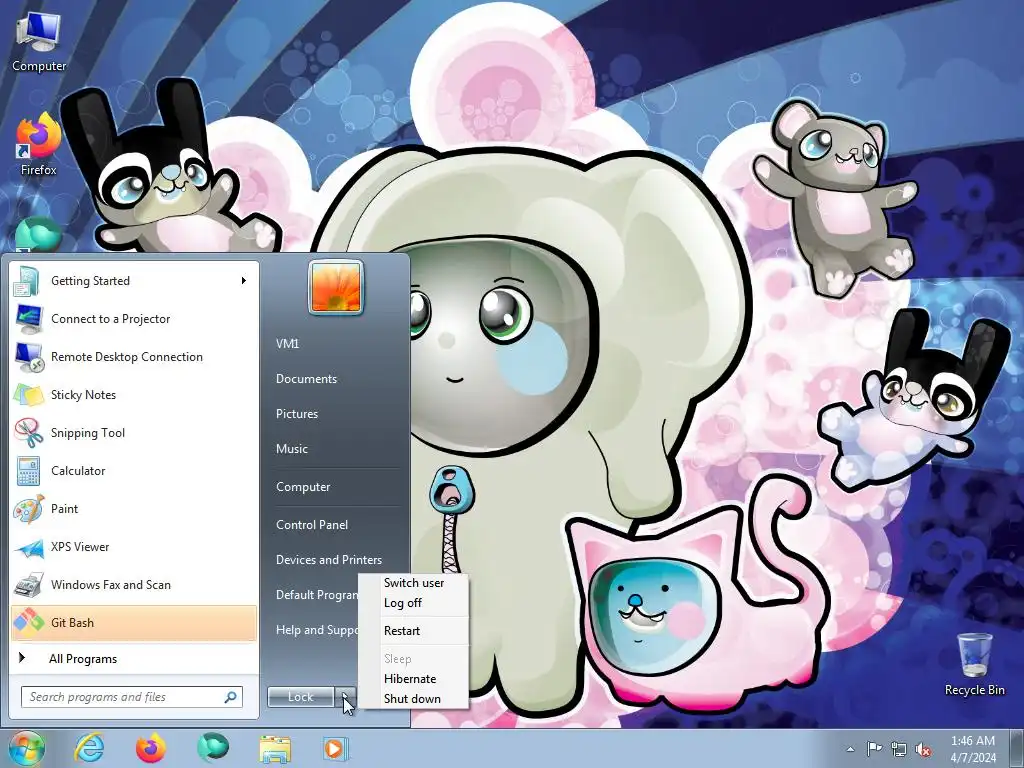Launch Calculator

pos(134,470)
